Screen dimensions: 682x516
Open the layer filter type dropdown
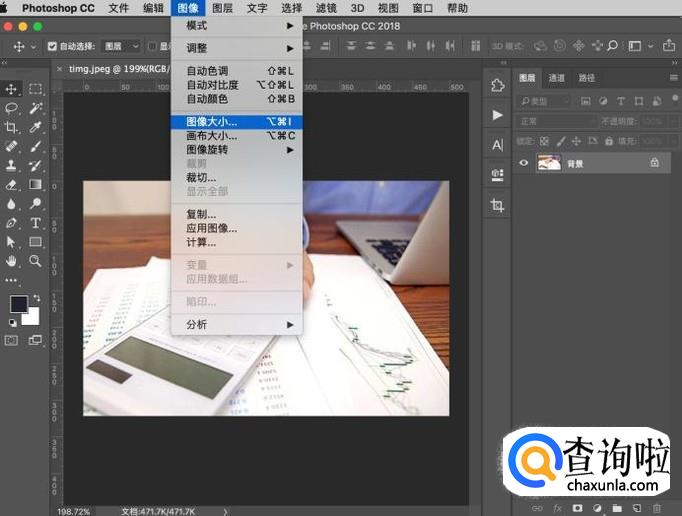(x=544, y=101)
